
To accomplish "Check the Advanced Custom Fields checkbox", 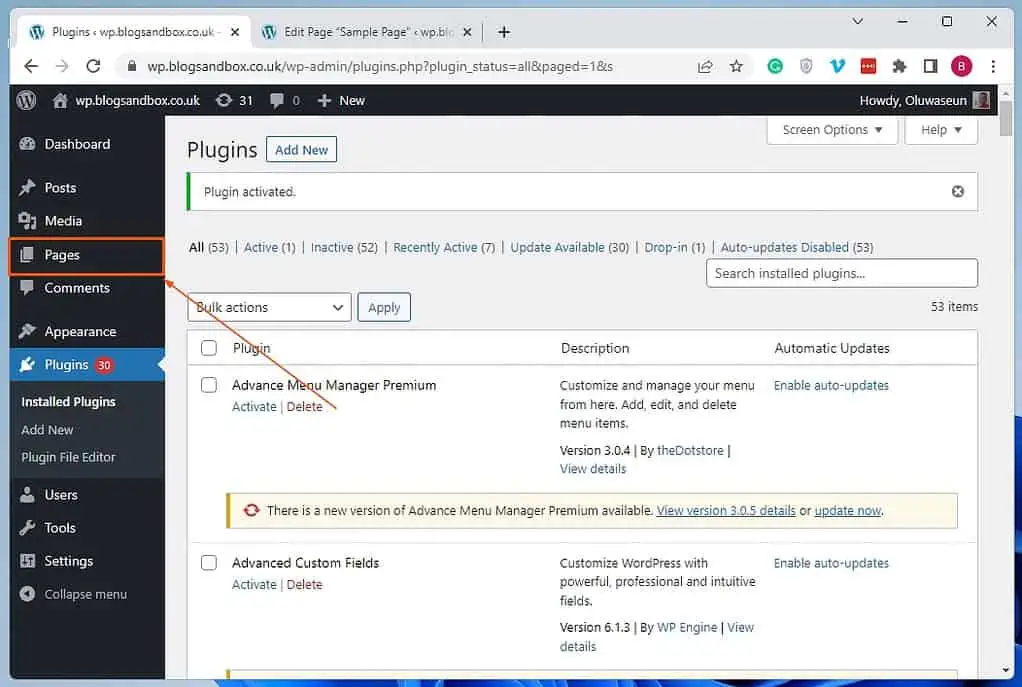I will coord(209,563).
